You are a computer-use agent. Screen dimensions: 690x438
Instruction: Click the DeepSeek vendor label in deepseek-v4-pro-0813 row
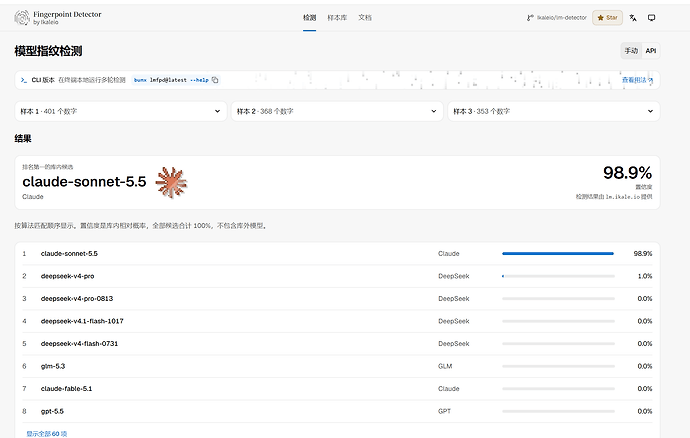[454, 298]
